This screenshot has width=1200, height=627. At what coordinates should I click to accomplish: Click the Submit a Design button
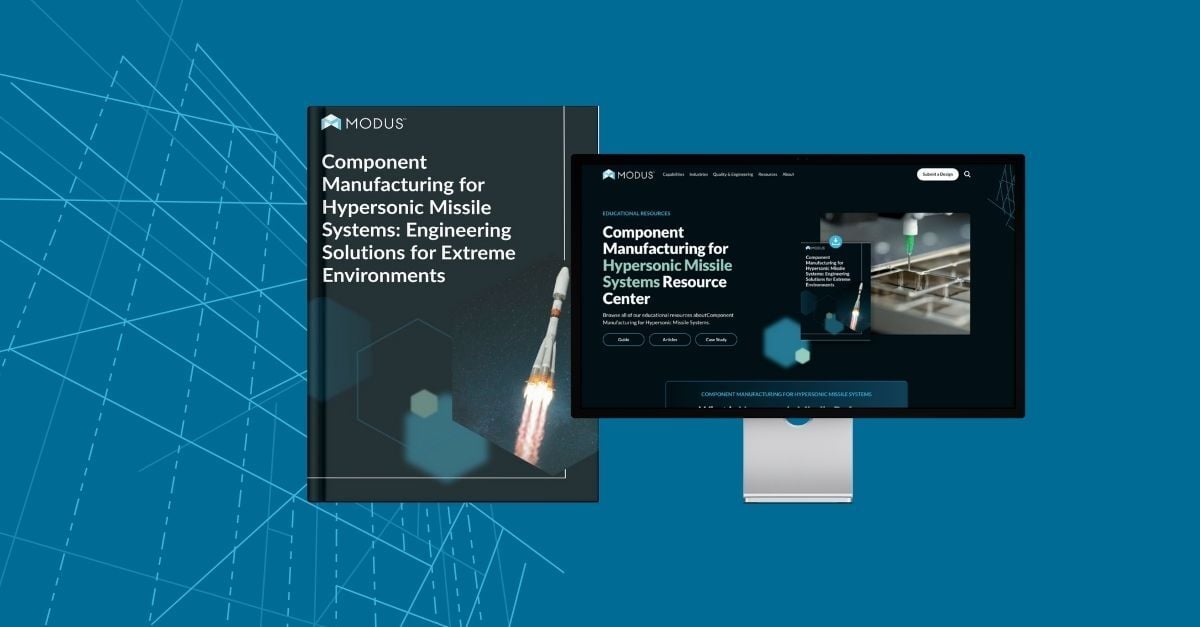[938, 173]
